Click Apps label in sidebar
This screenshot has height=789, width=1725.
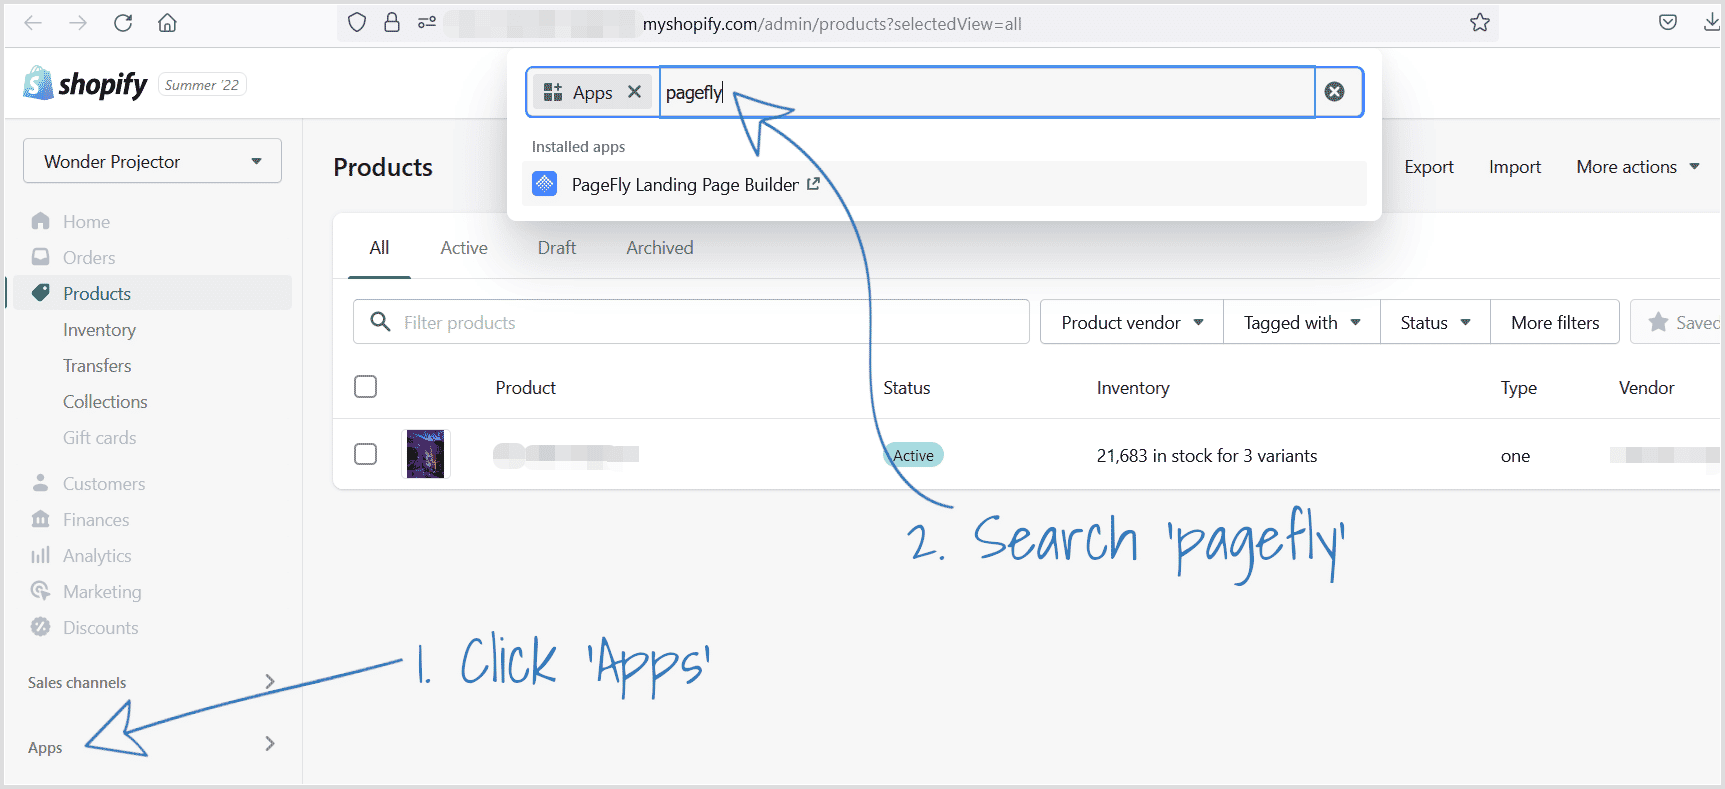coord(45,748)
